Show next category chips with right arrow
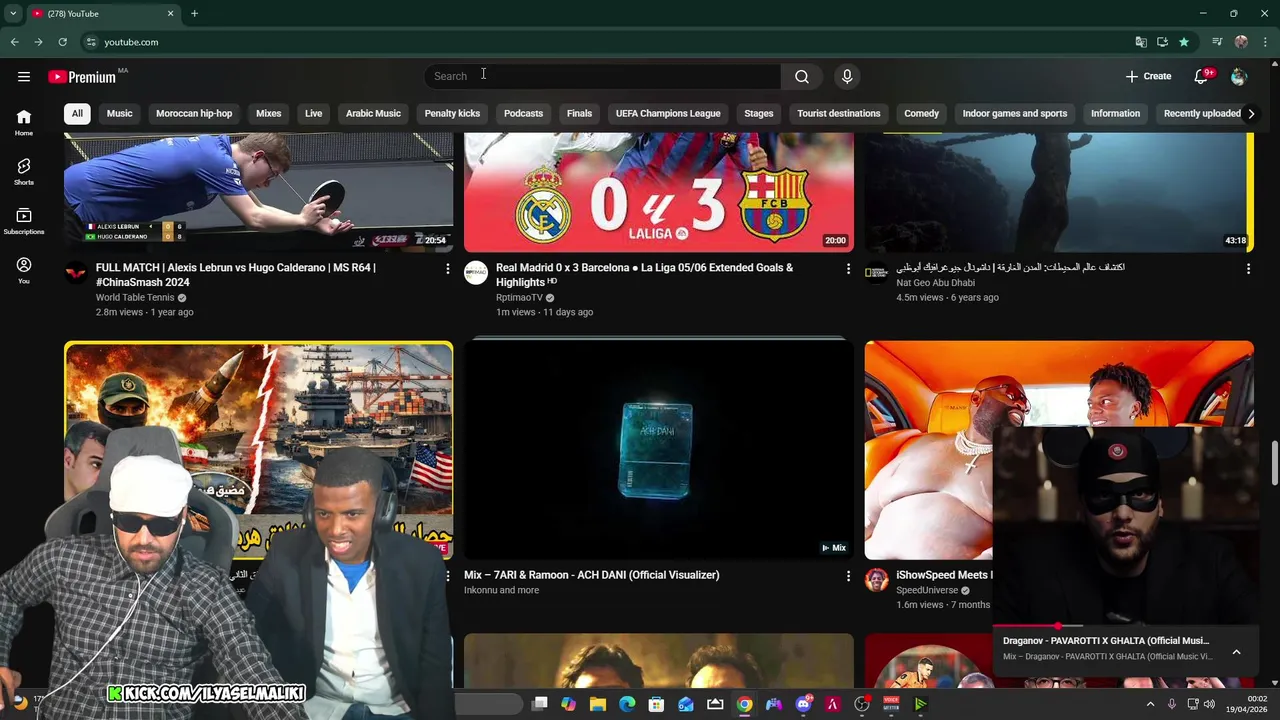 click(x=1251, y=113)
